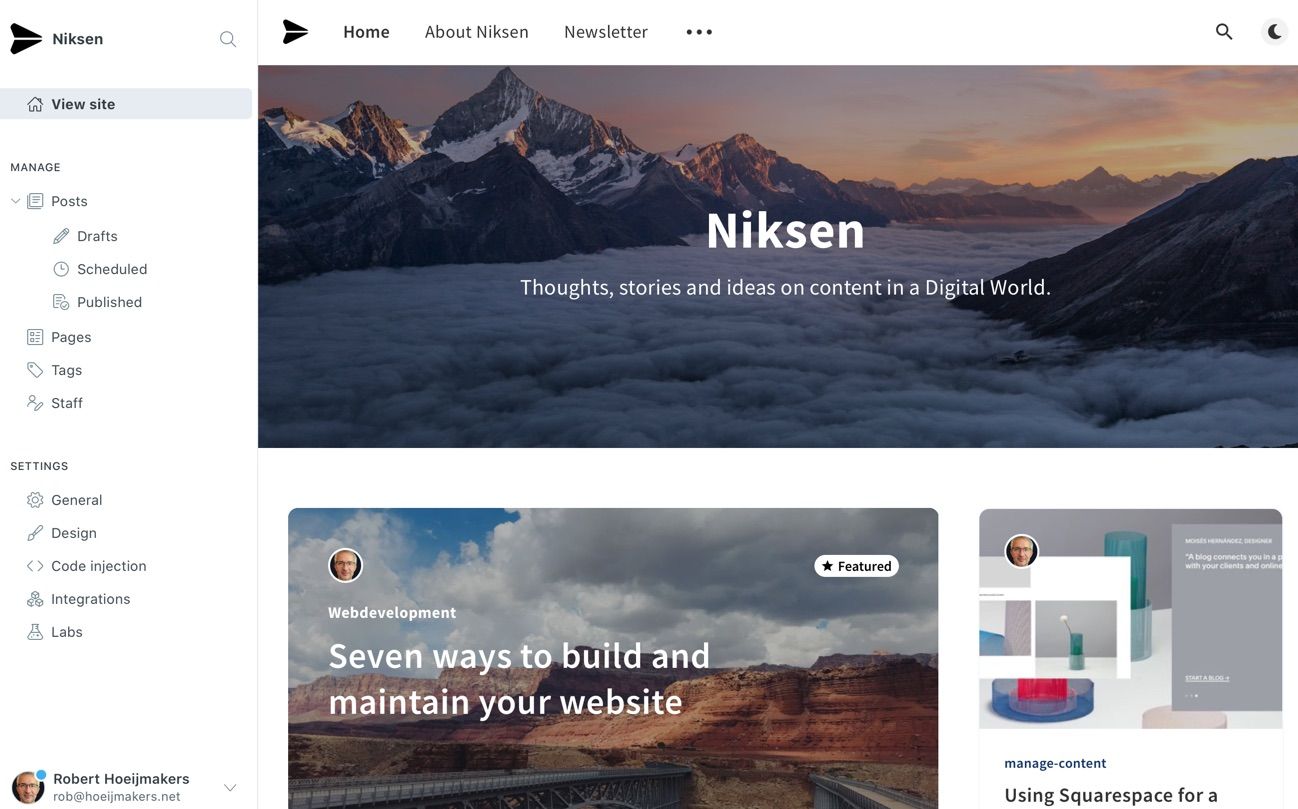Open site search in top navigation
The width and height of the screenshot is (1298, 809).
[x=1224, y=32]
